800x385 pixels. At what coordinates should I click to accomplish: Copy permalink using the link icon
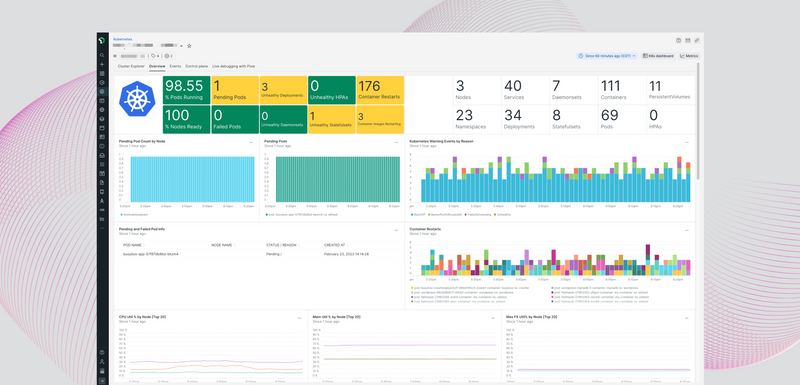point(697,40)
